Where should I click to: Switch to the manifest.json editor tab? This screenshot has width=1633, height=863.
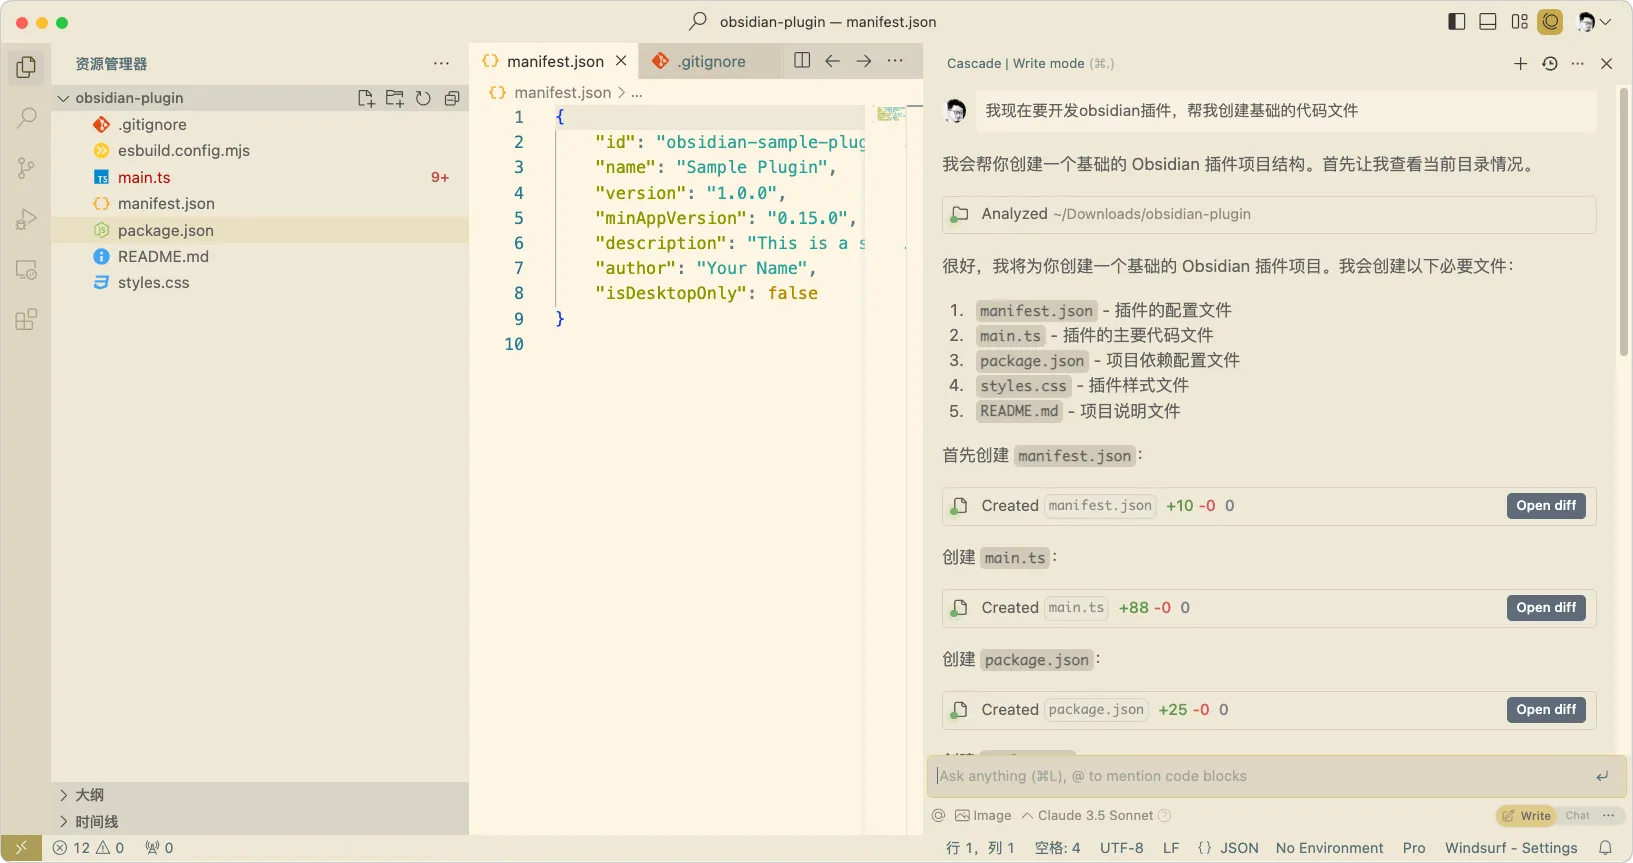tap(554, 61)
